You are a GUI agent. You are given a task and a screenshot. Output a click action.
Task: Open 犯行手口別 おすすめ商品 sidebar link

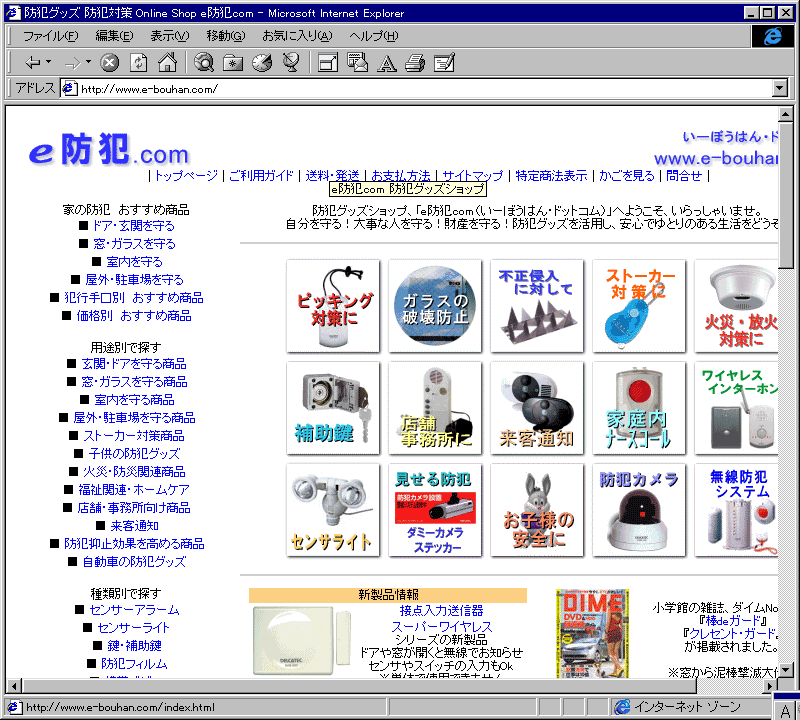pyautogui.click(x=134, y=297)
